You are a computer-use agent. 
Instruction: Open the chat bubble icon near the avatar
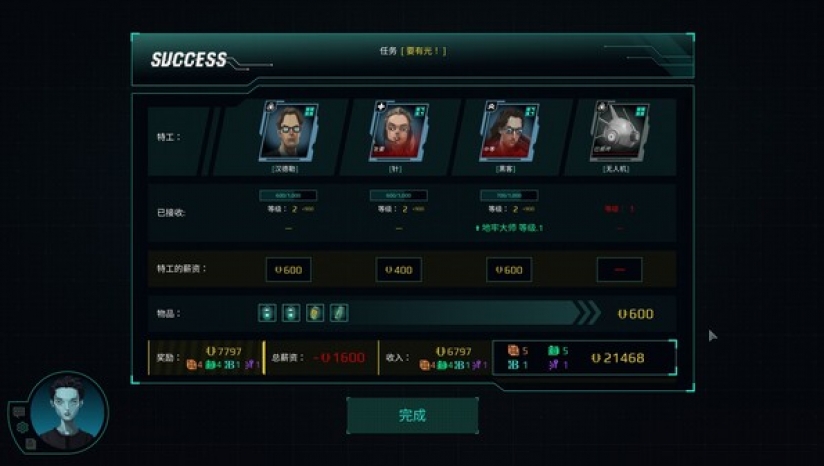[x=19, y=412]
